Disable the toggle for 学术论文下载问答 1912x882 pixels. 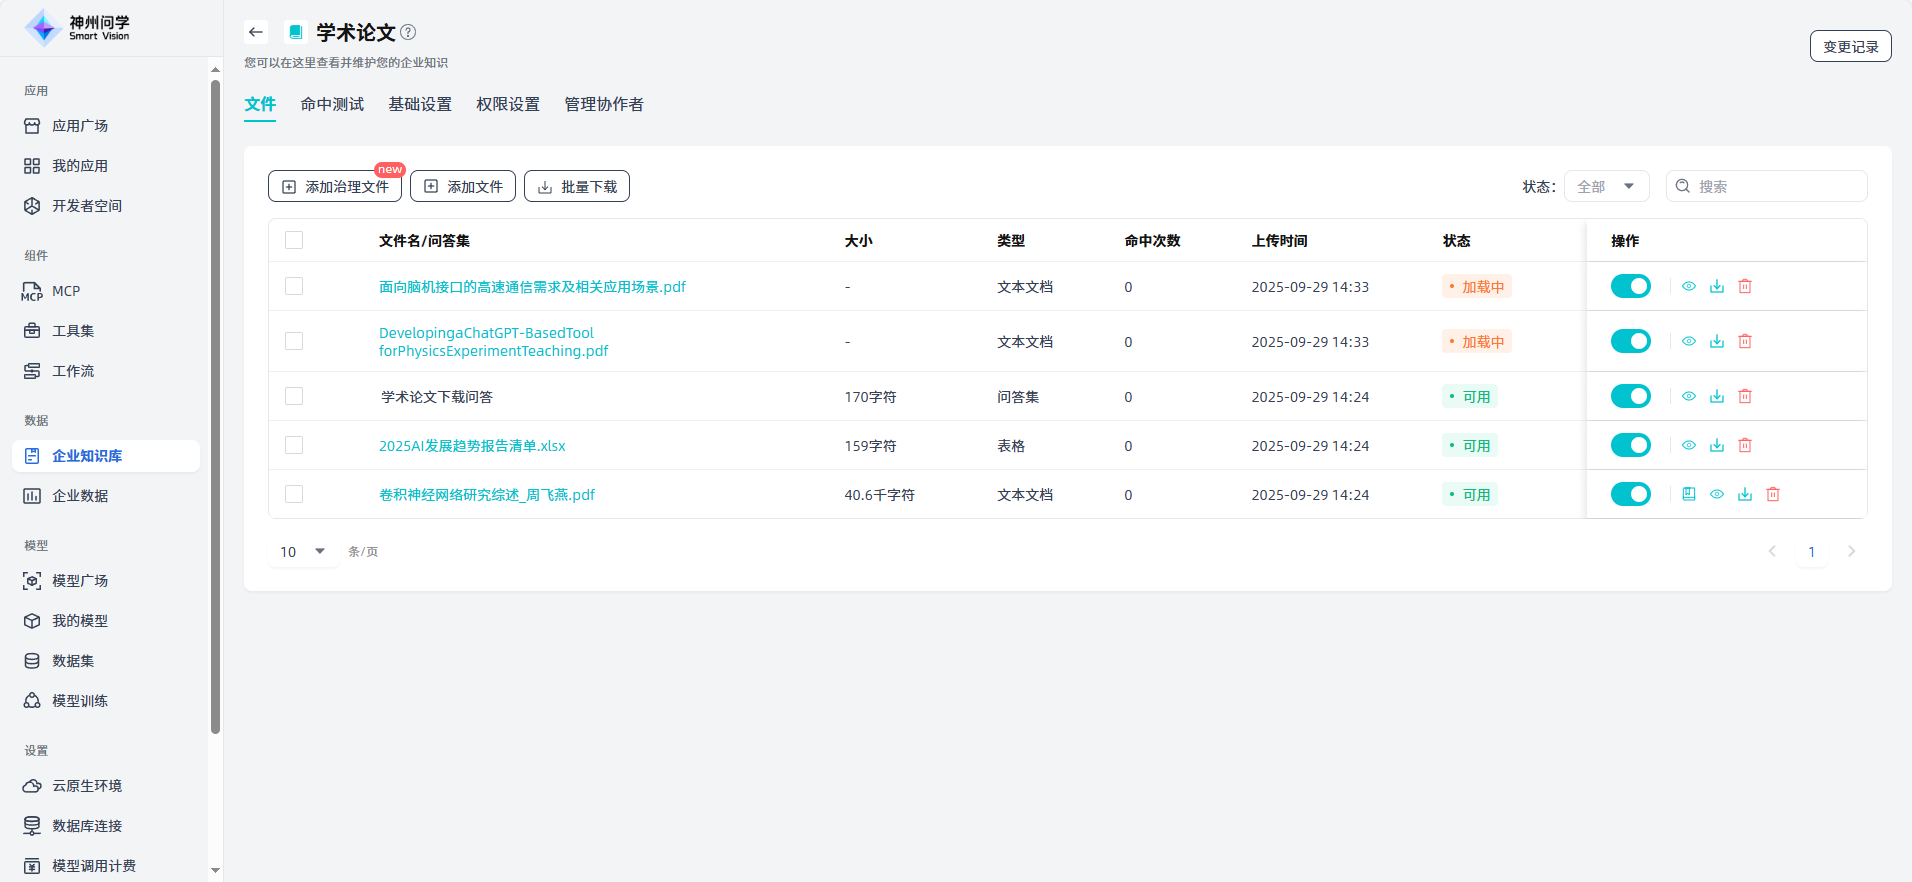click(x=1630, y=396)
